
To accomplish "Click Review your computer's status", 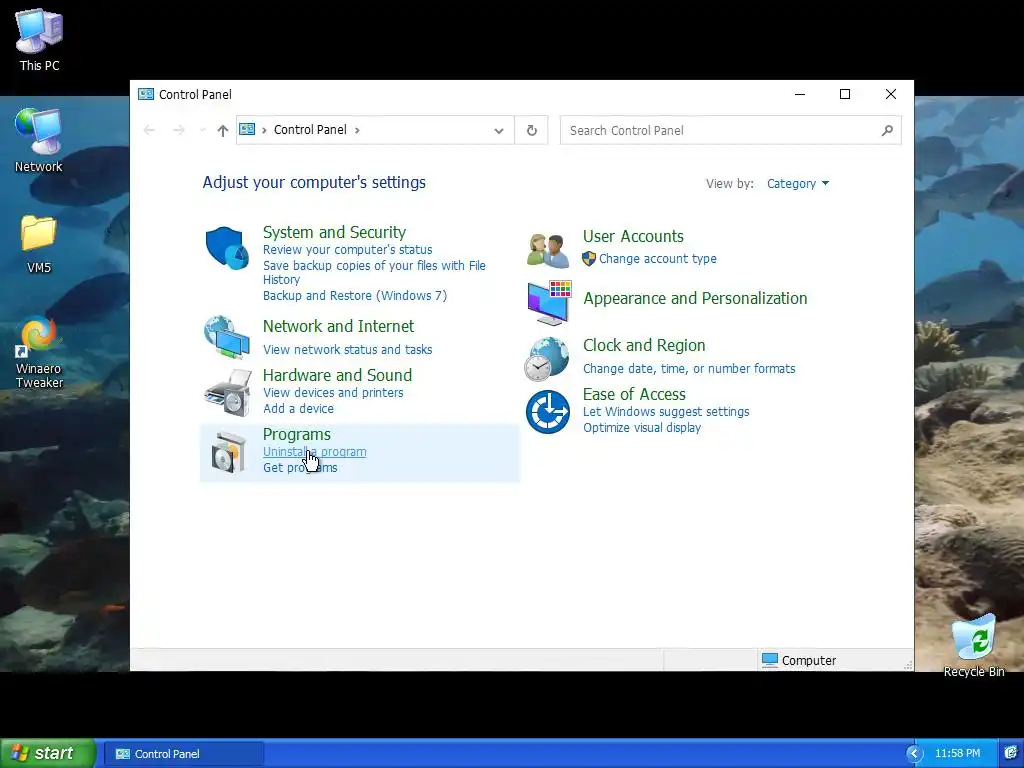I will tap(347, 249).
